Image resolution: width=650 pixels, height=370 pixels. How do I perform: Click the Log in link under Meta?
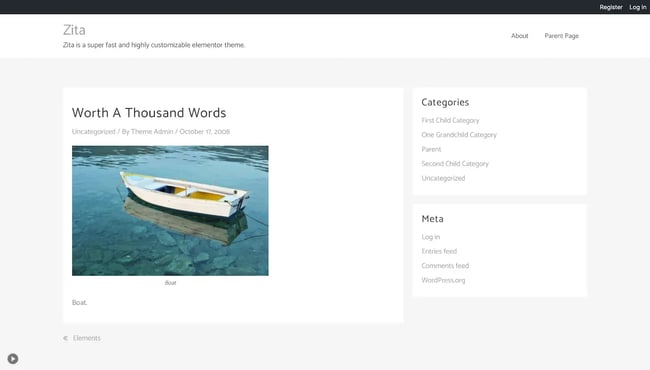[x=431, y=237]
